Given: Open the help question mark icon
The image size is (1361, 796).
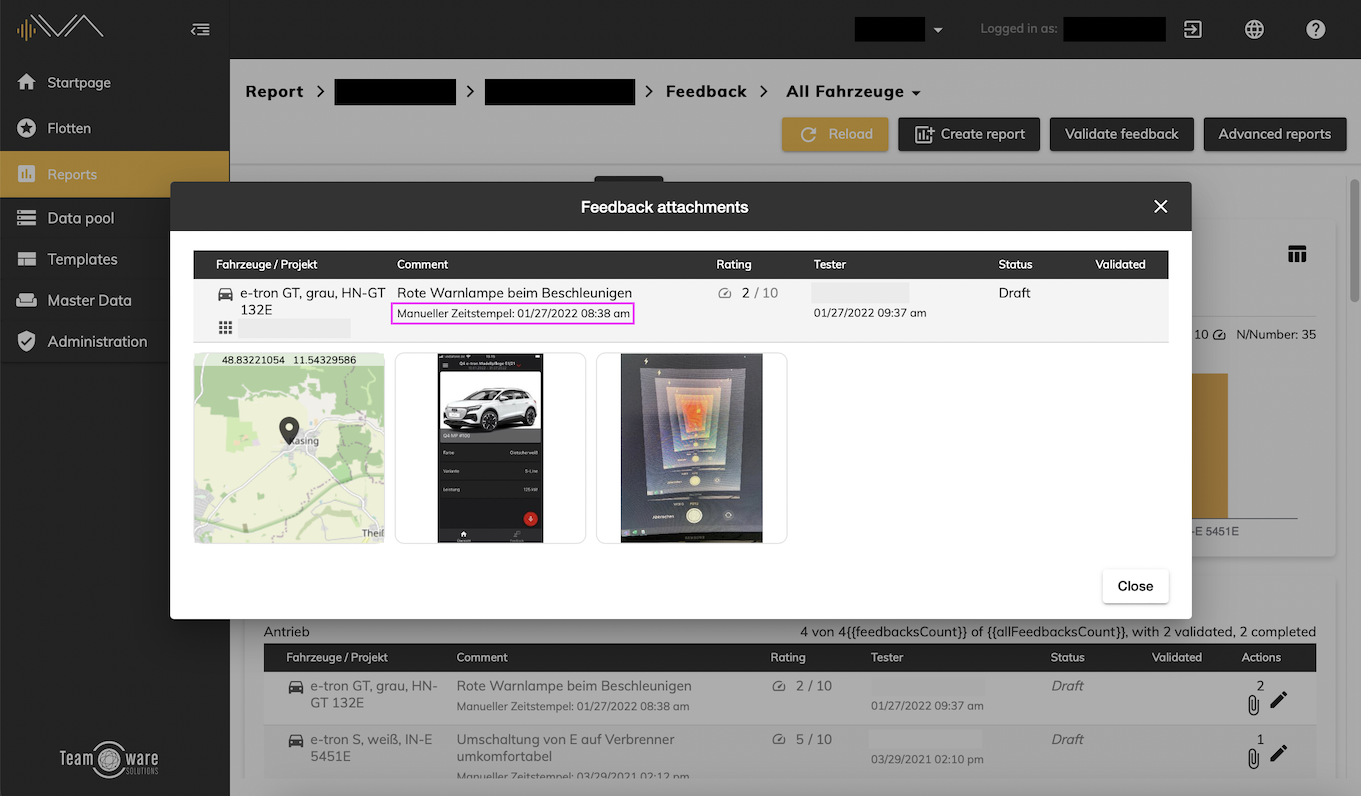Looking at the screenshot, I should click(x=1316, y=29).
